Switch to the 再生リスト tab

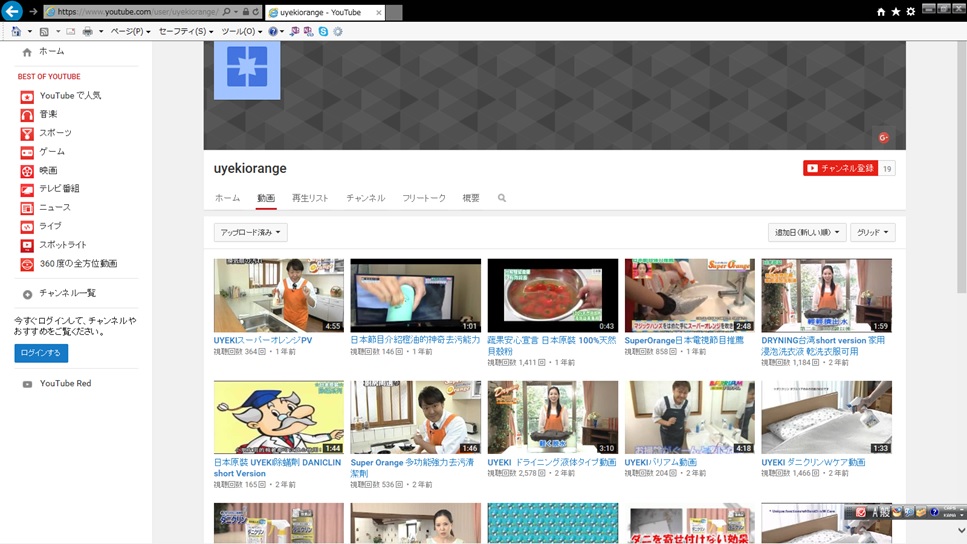[x=310, y=198]
